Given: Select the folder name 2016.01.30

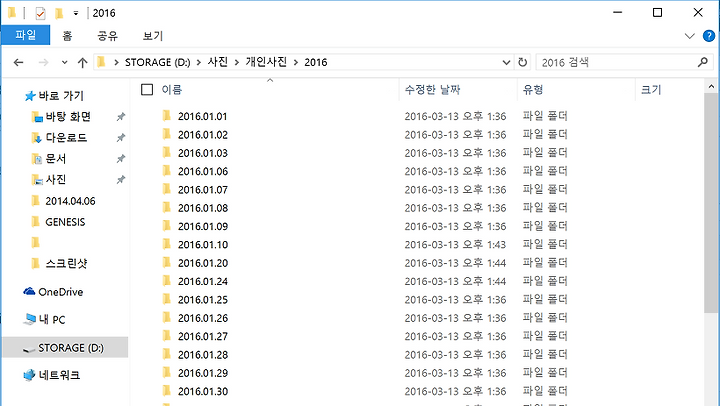Looking at the screenshot, I should click(203, 392).
